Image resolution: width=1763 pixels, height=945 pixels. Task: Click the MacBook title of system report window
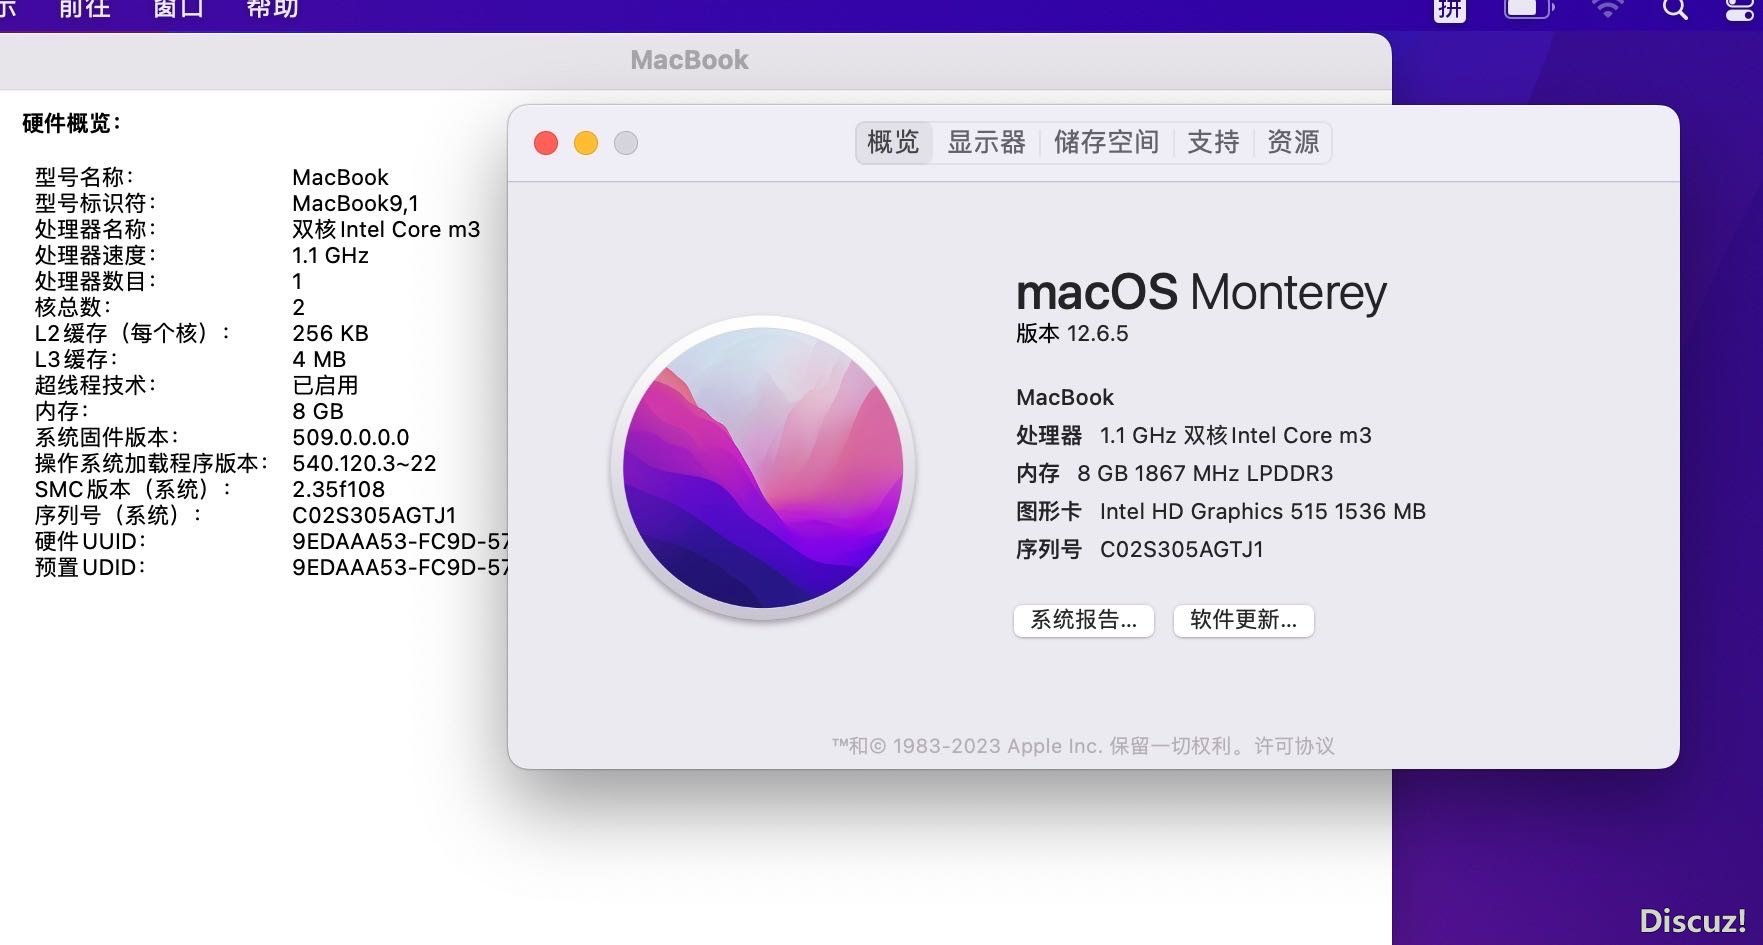[x=689, y=60]
